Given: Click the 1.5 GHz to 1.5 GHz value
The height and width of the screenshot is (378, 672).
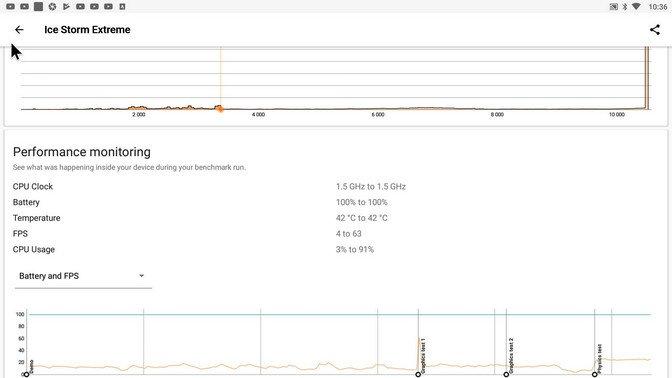Looking at the screenshot, I should point(371,186).
